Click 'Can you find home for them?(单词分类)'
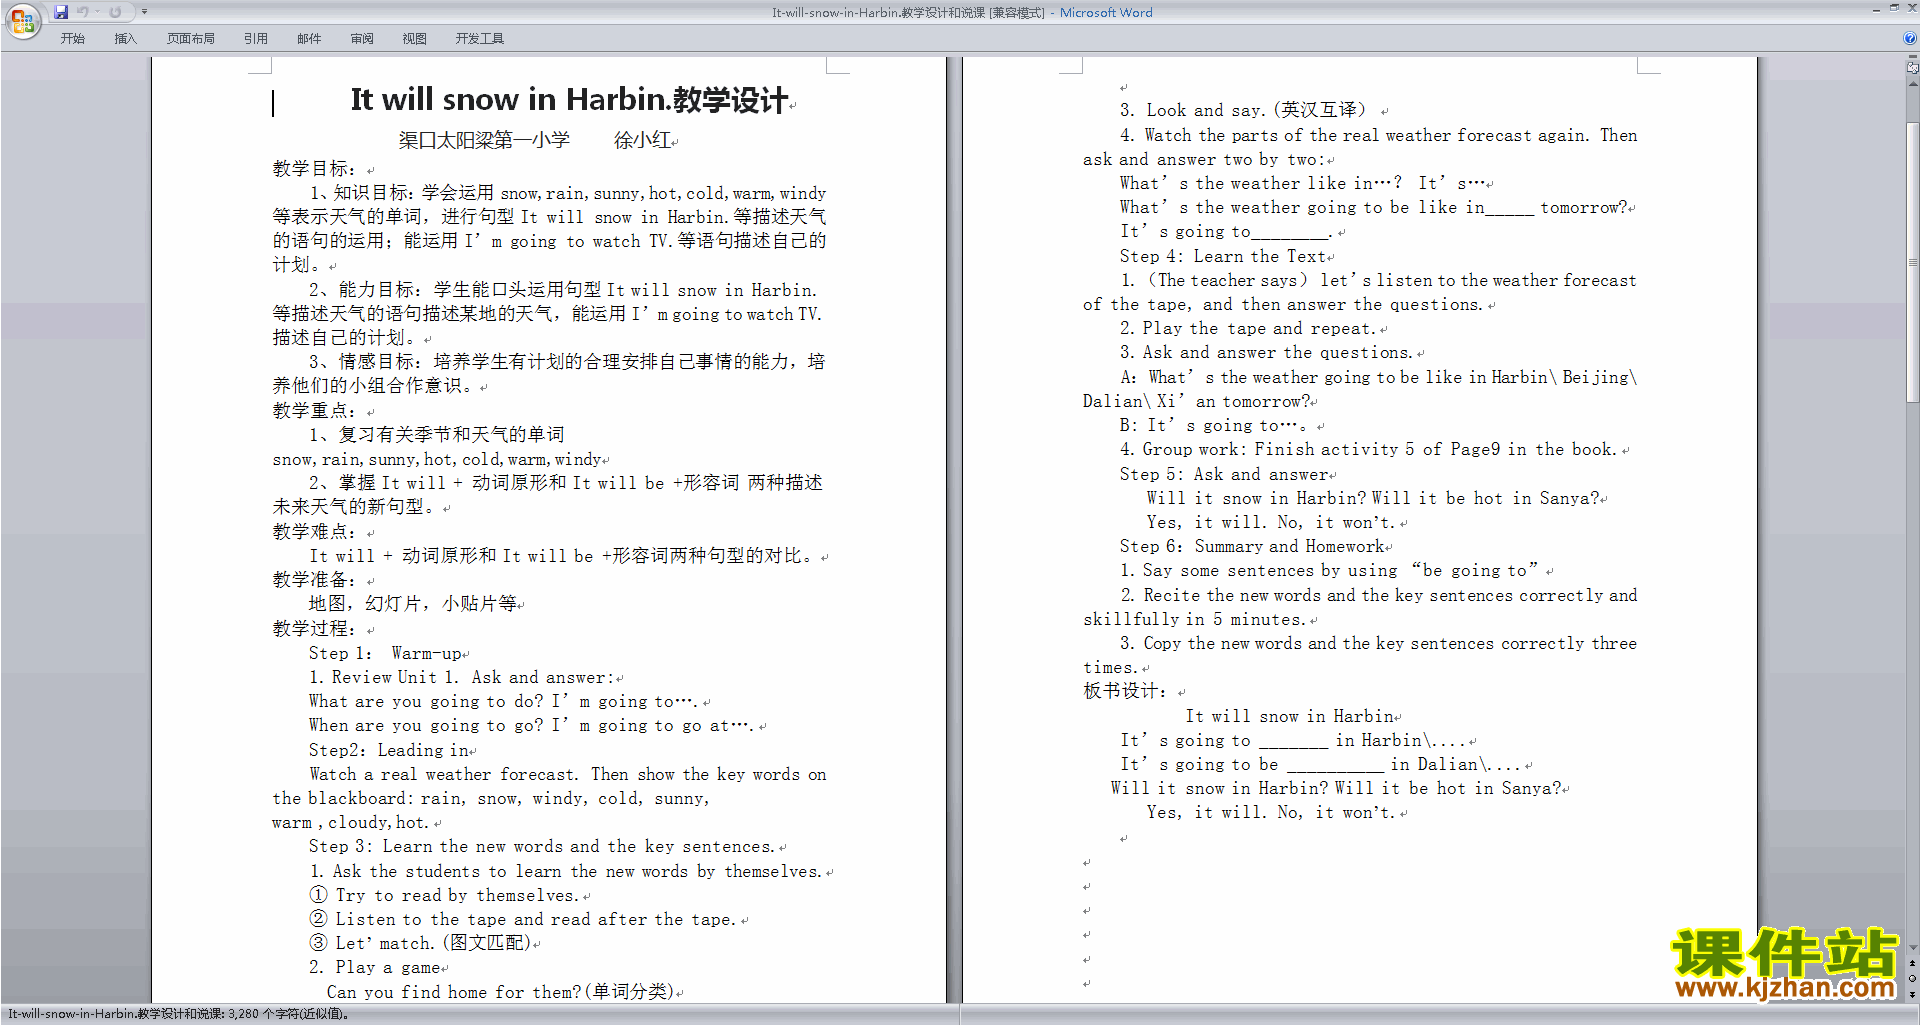Screen dimensions: 1920x1025 [x=500, y=993]
